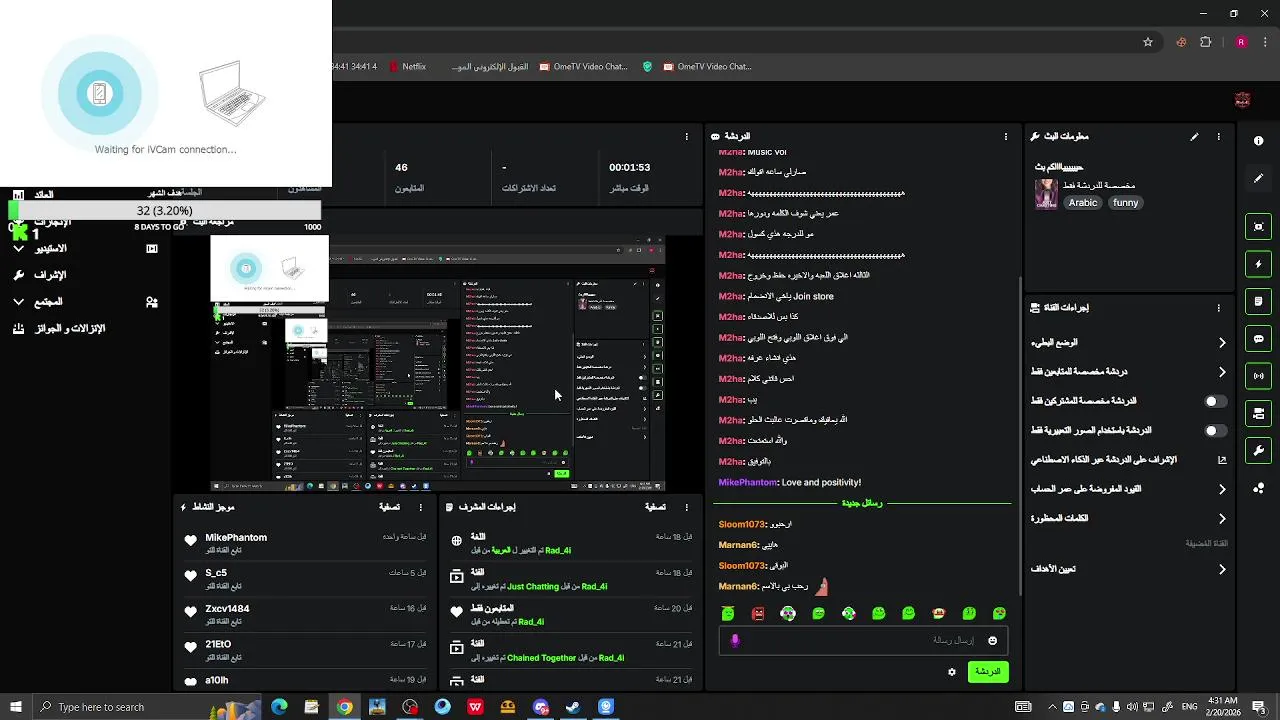
Task: Open stream info panel three-dot menu
Action: click(1218, 137)
